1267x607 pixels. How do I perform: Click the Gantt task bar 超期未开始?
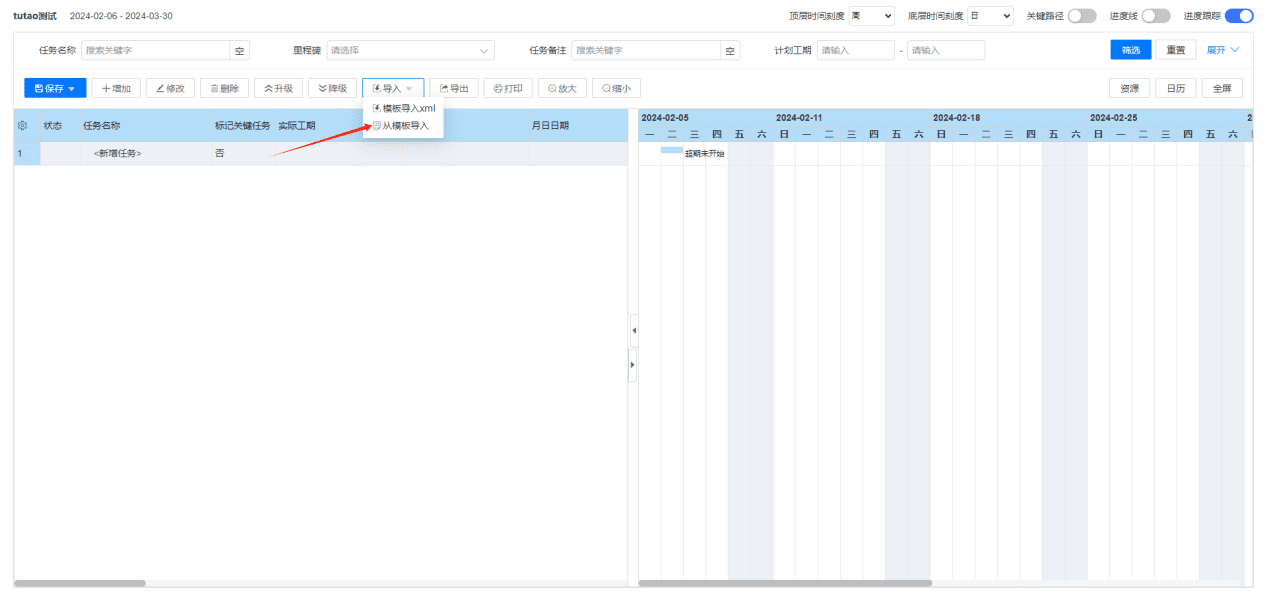coord(672,150)
